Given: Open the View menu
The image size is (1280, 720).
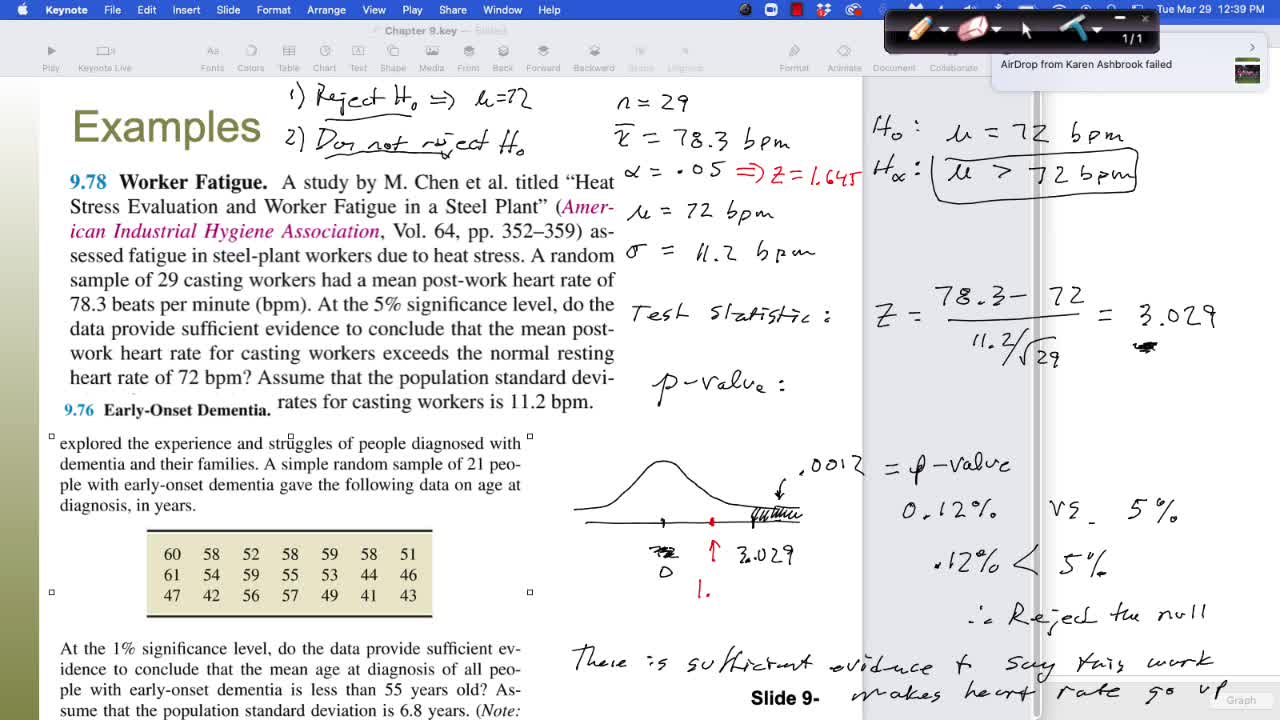Looking at the screenshot, I should [x=374, y=10].
